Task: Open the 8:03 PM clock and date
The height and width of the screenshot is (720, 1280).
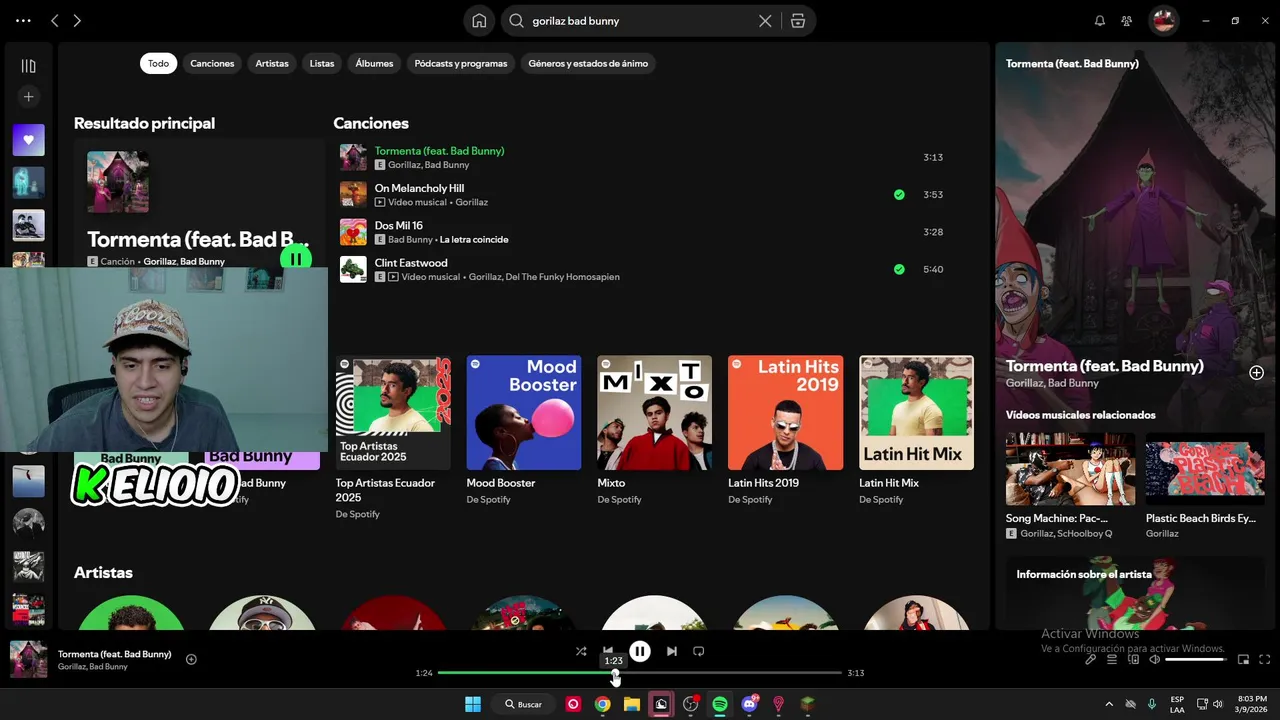Action: [x=1252, y=704]
